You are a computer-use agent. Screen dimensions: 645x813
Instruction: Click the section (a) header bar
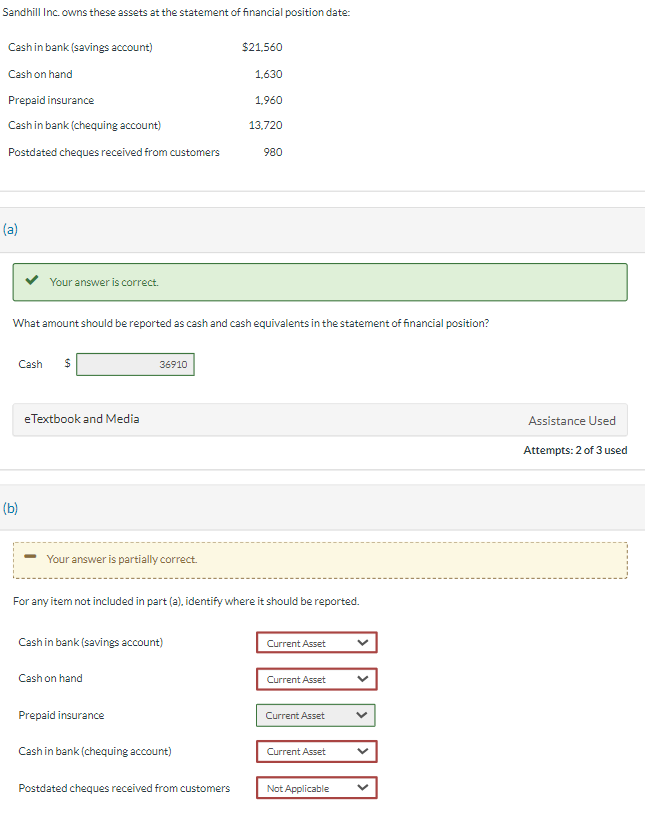tap(322, 229)
